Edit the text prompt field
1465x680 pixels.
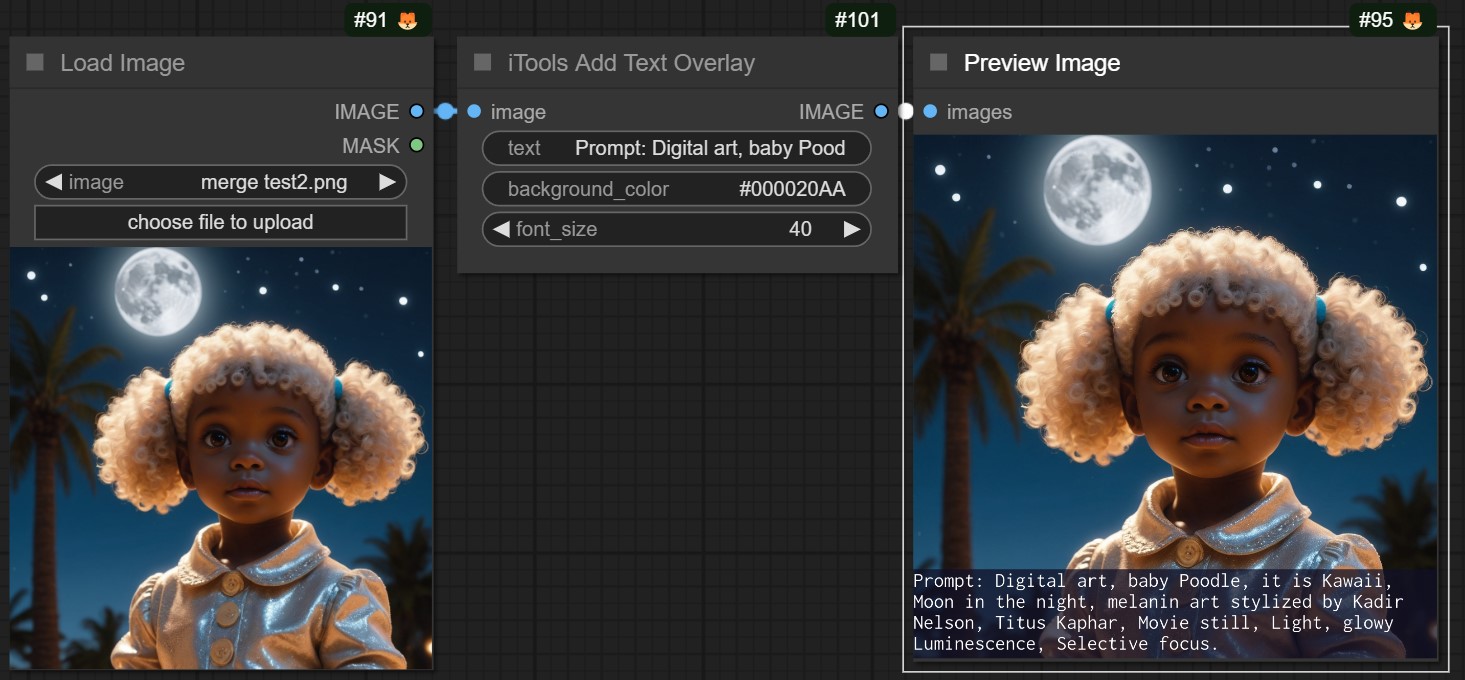coord(677,148)
